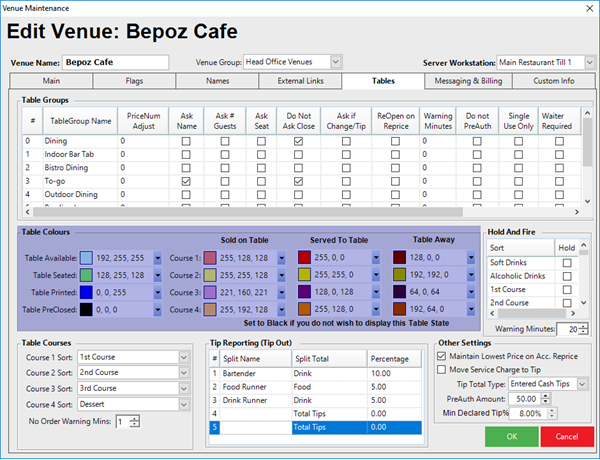This screenshot has width=600, height=460.
Task: Increase Hold And Fire Warning Minutes
Action: (583, 326)
